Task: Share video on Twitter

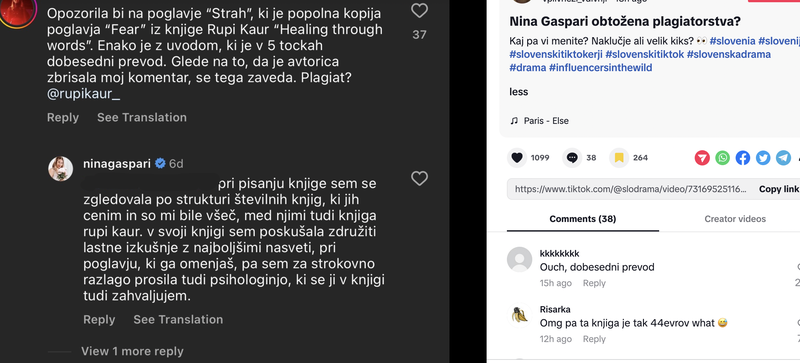Action: coord(763,158)
